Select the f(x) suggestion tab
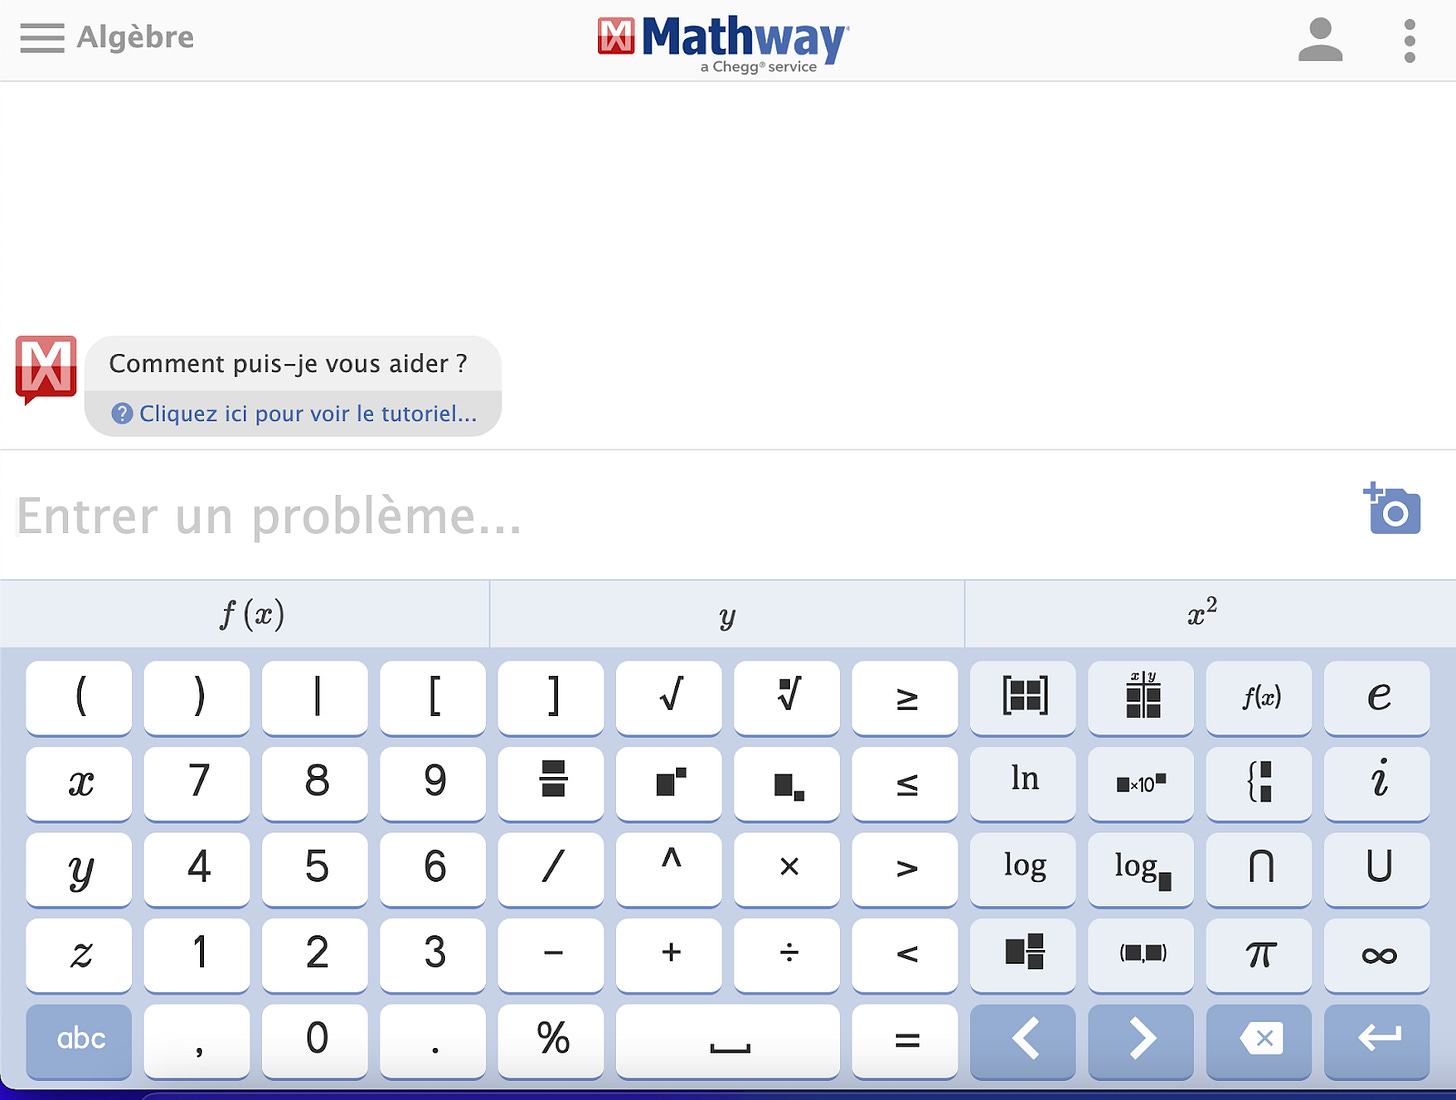Viewport: 1456px width, 1100px height. (x=245, y=614)
